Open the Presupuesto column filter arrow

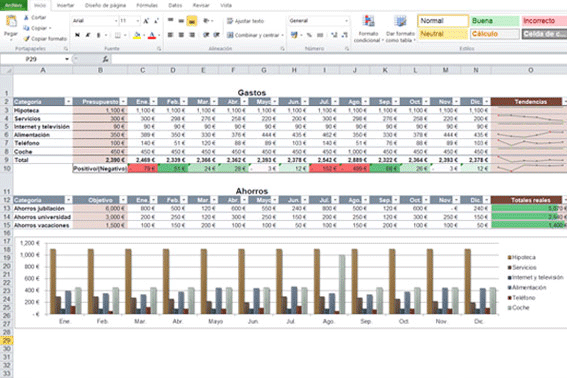[x=123, y=102]
